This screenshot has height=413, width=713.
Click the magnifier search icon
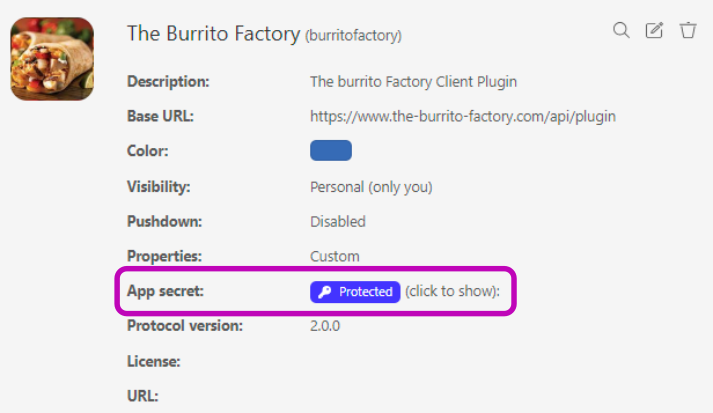621,30
